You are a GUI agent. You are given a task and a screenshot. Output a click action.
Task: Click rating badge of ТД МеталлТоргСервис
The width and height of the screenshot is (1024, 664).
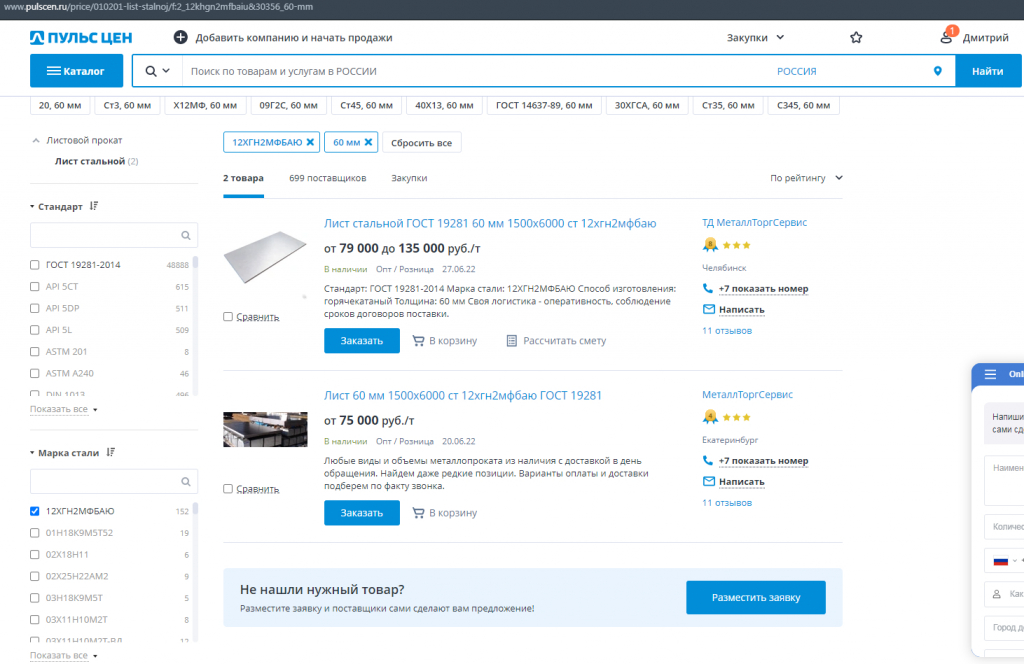[710, 245]
